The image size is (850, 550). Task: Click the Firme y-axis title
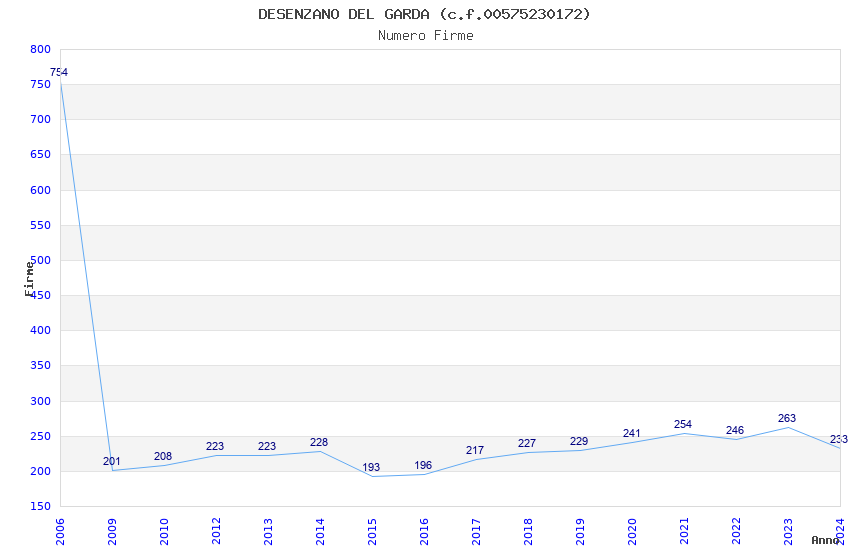point(29,279)
